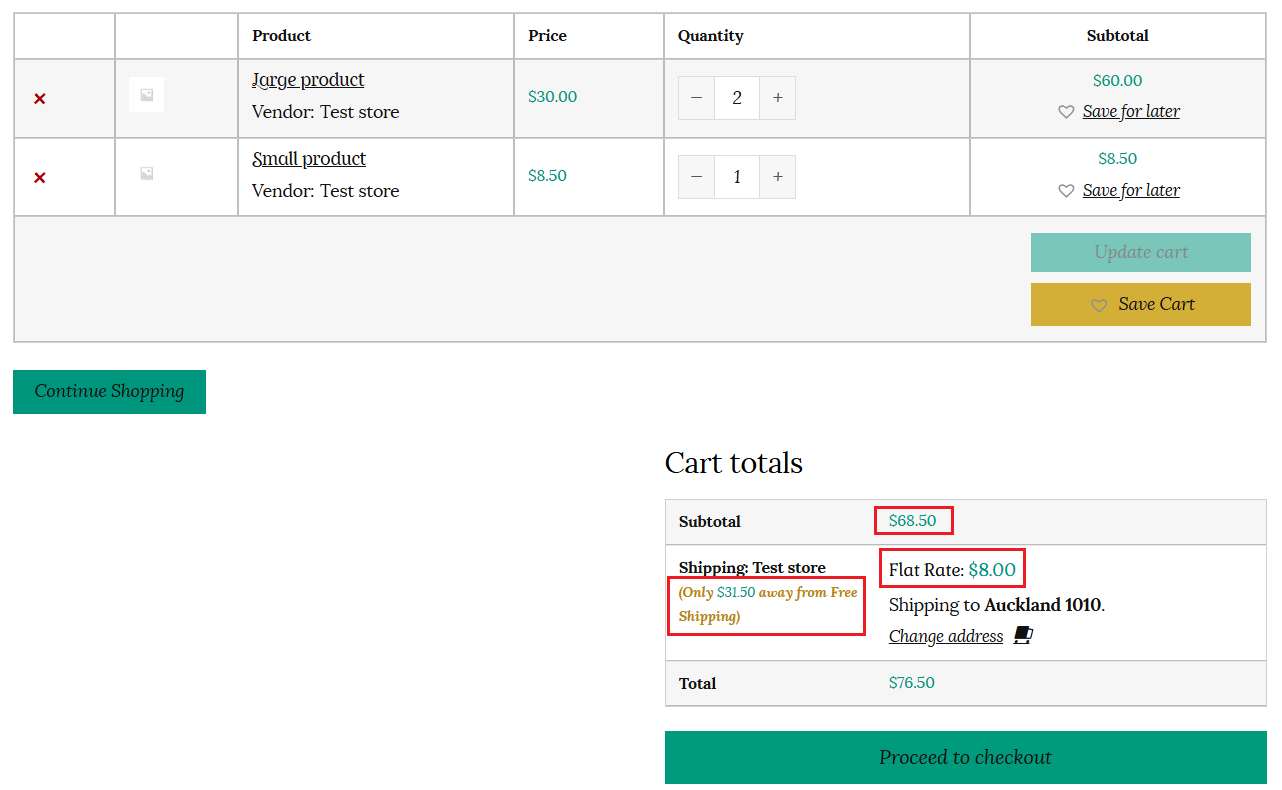Click the Update cart button

click(1141, 252)
